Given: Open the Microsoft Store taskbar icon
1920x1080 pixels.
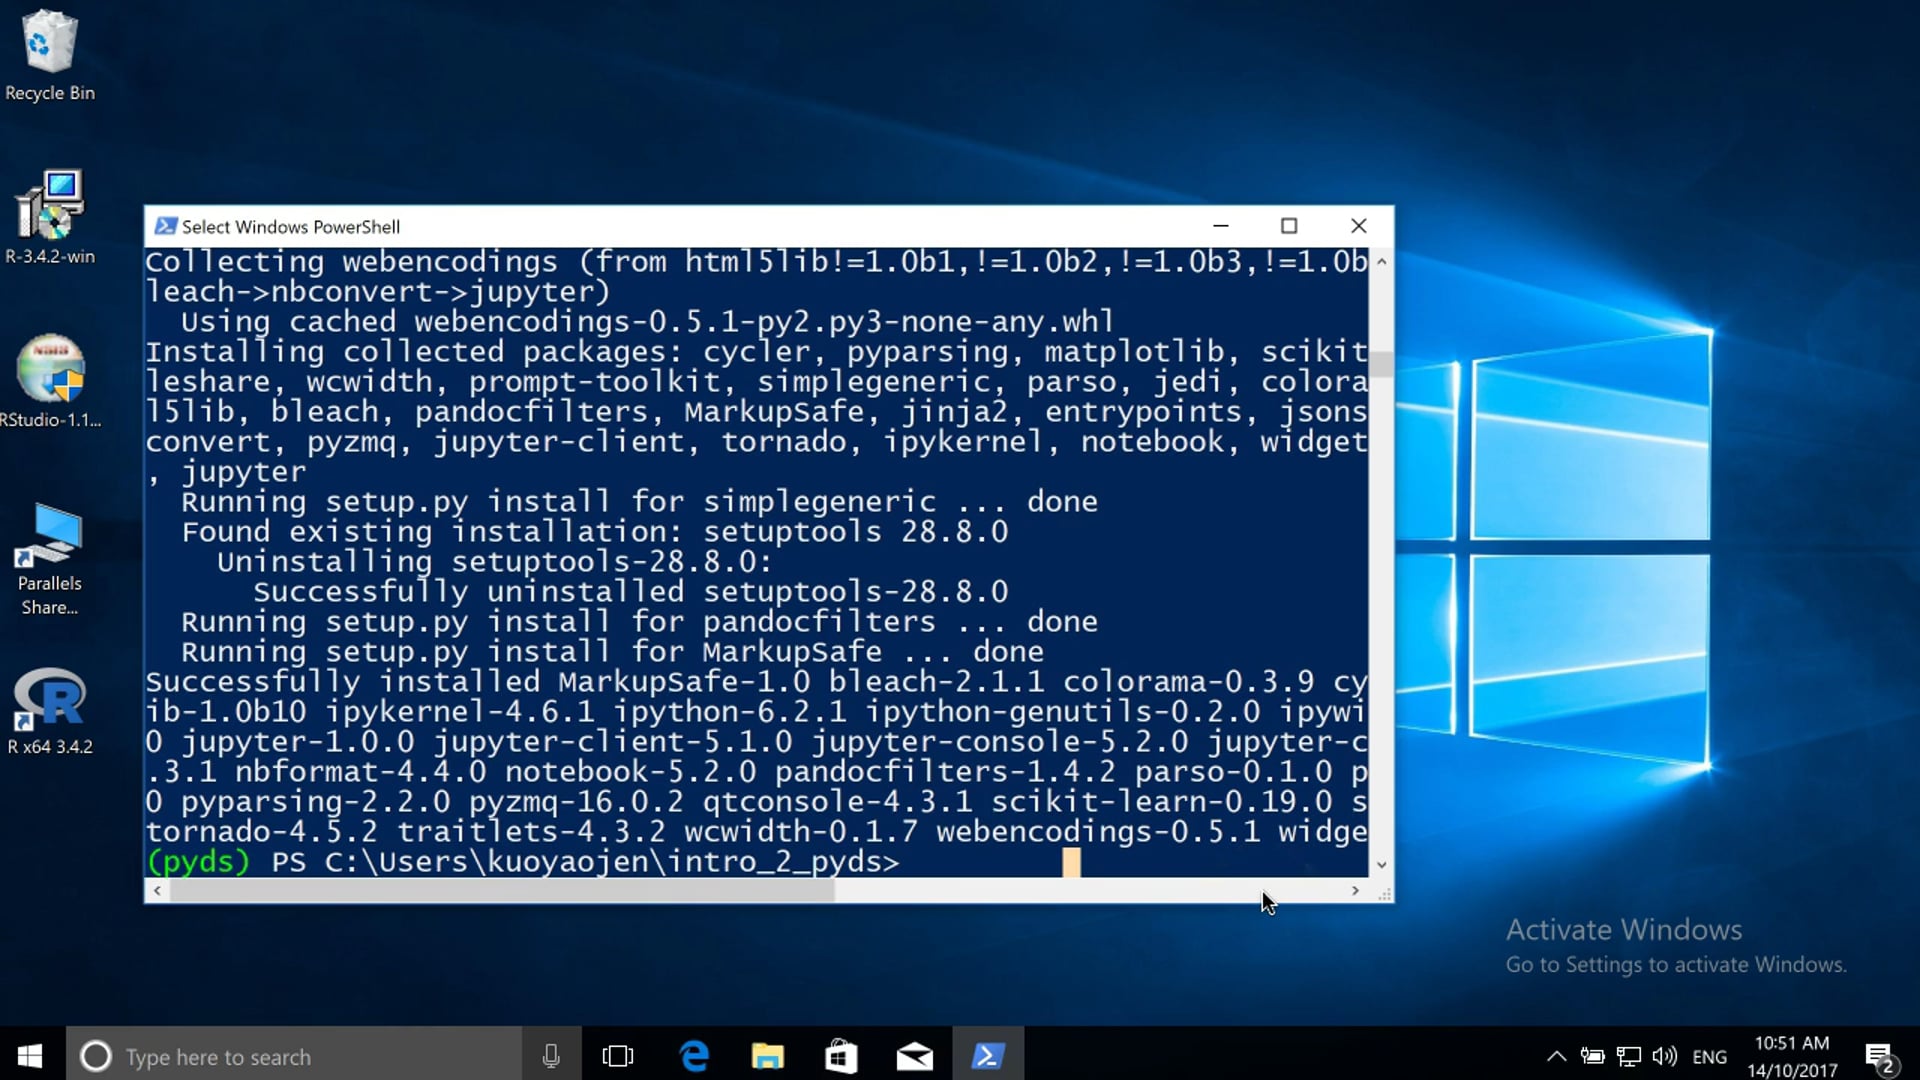Looking at the screenshot, I should tap(841, 1056).
